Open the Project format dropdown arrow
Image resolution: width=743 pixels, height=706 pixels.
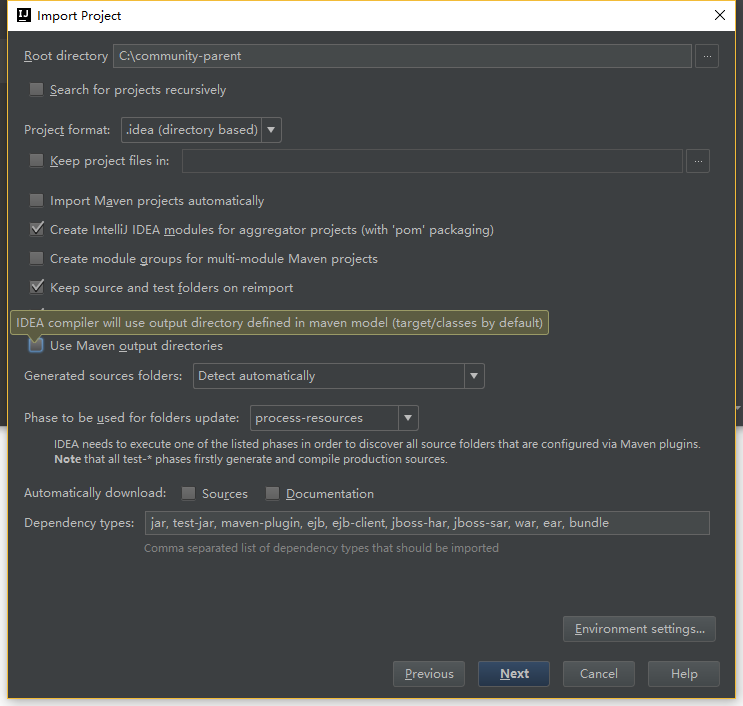coord(271,130)
